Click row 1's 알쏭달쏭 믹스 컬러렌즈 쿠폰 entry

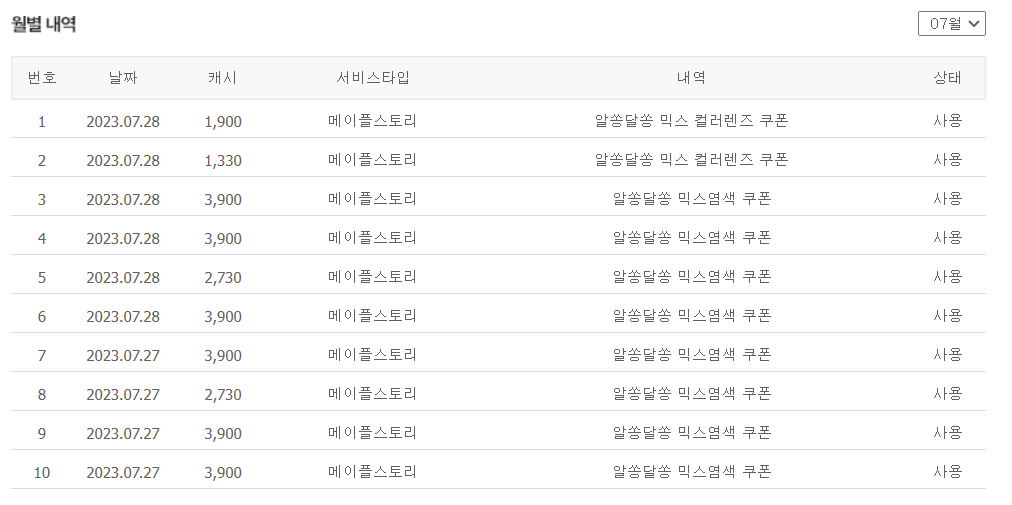(x=691, y=121)
